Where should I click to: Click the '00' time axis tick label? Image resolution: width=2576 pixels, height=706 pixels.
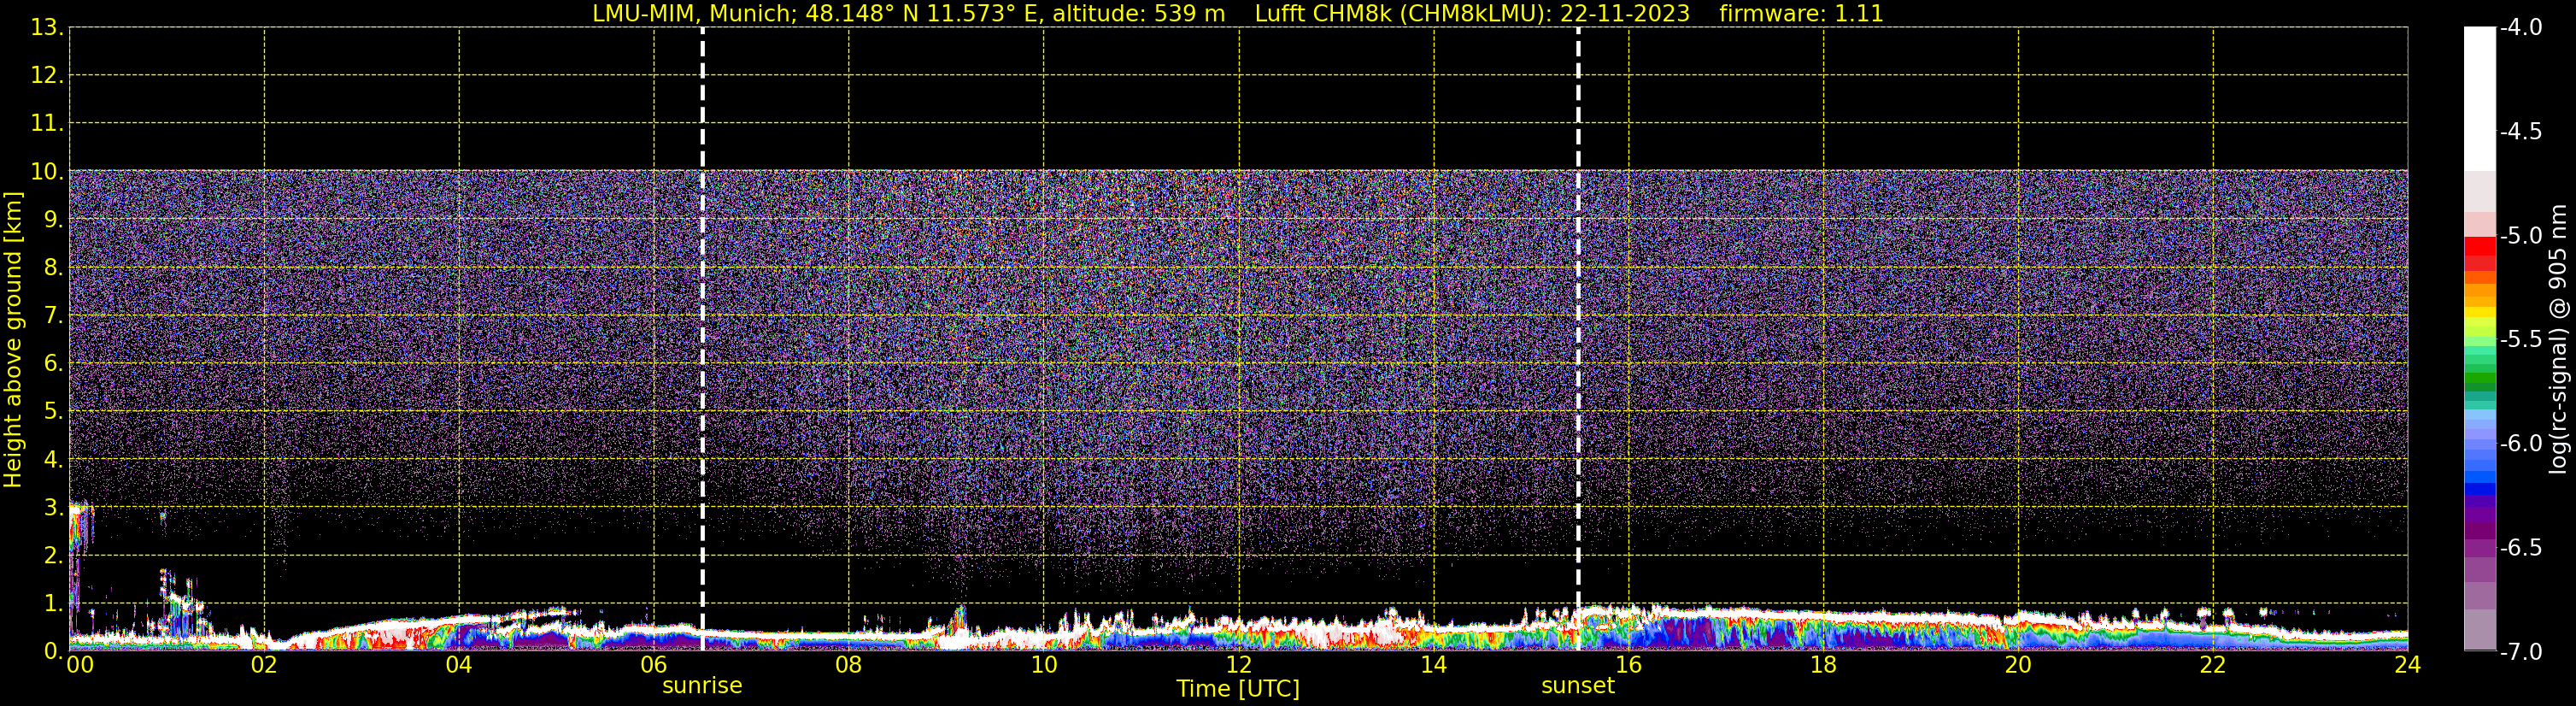coord(80,665)
